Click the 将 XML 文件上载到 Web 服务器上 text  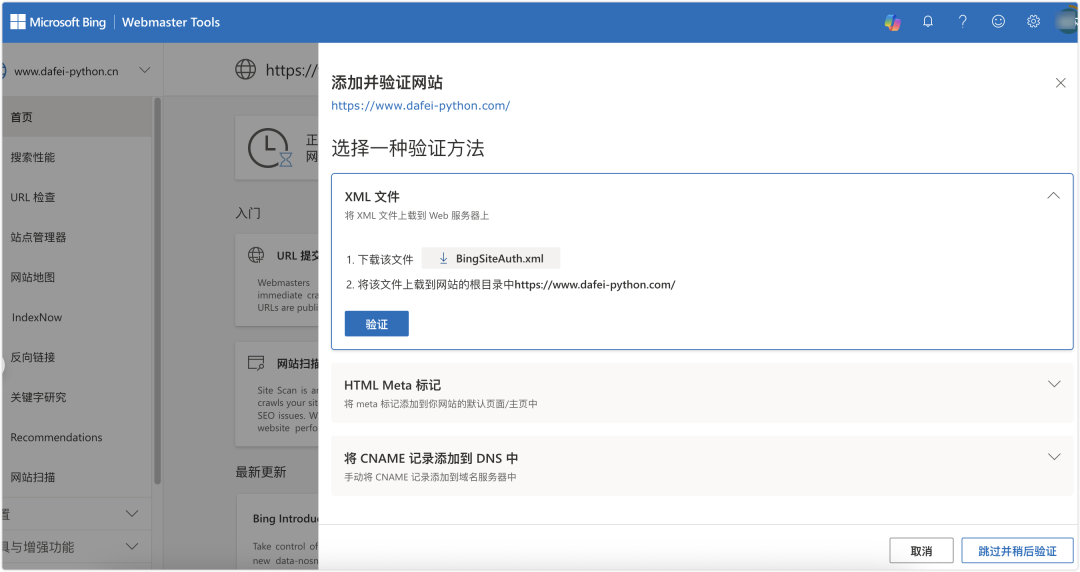coord(417,216)
